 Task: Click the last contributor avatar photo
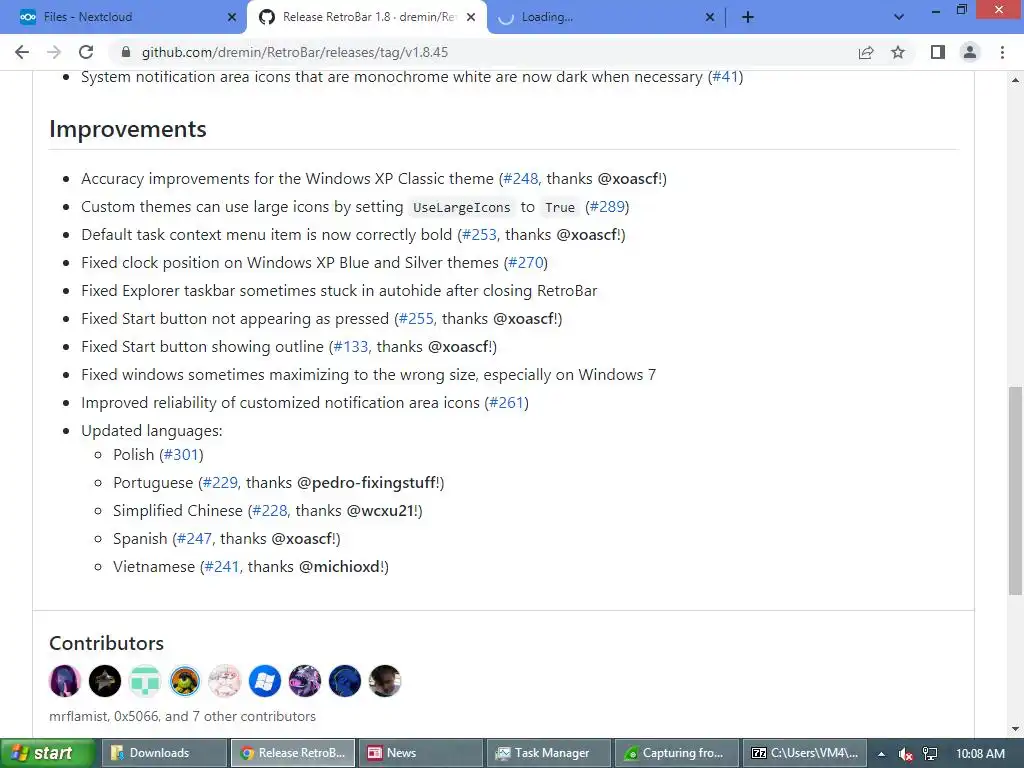385,681
